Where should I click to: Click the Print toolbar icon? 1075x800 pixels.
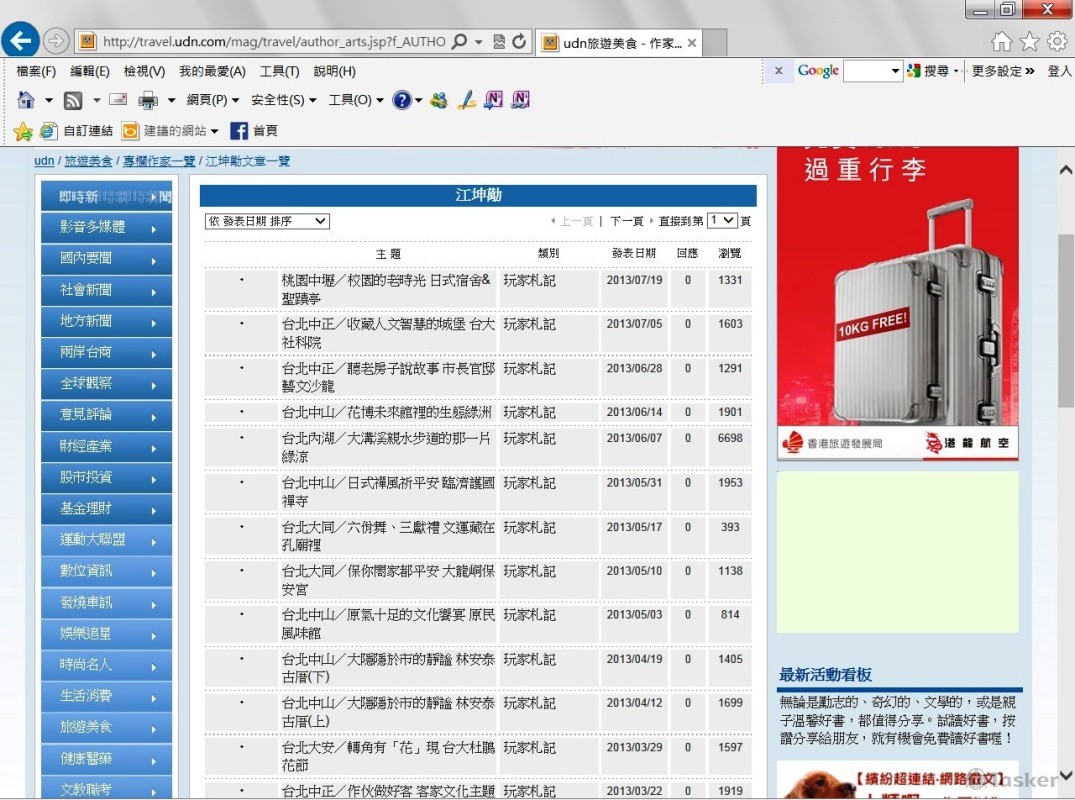pyautogui.click(x=148, y=100)
